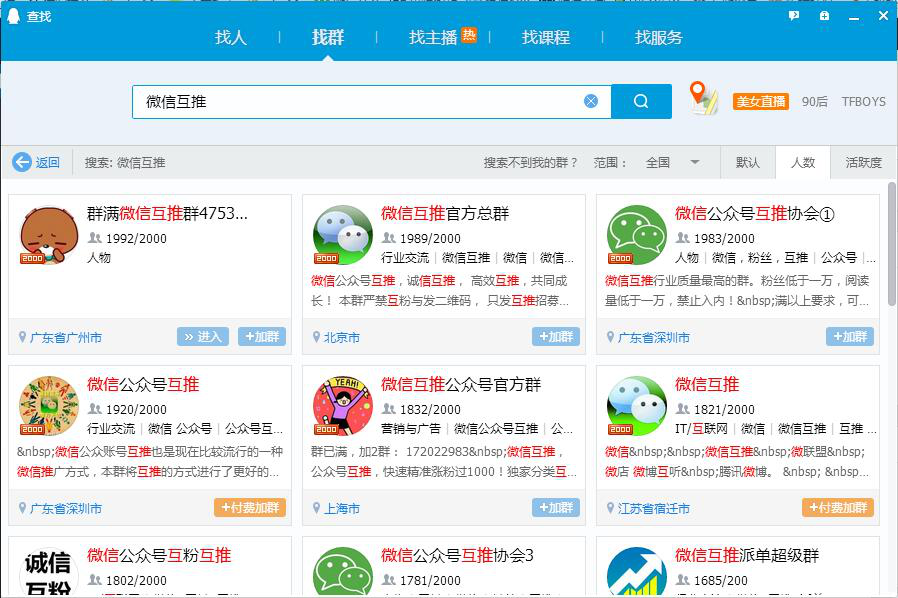The width and height of the screenshot is (898, 598).
Task: Open group title 微信公众号互推协会①
Action: (x=754, y=213)
